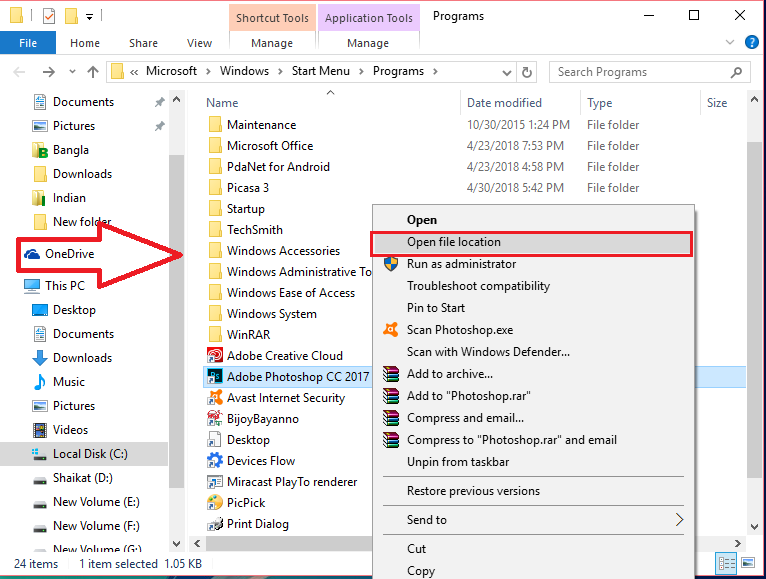Click Microsoft in the address path

tap(171, 71)
